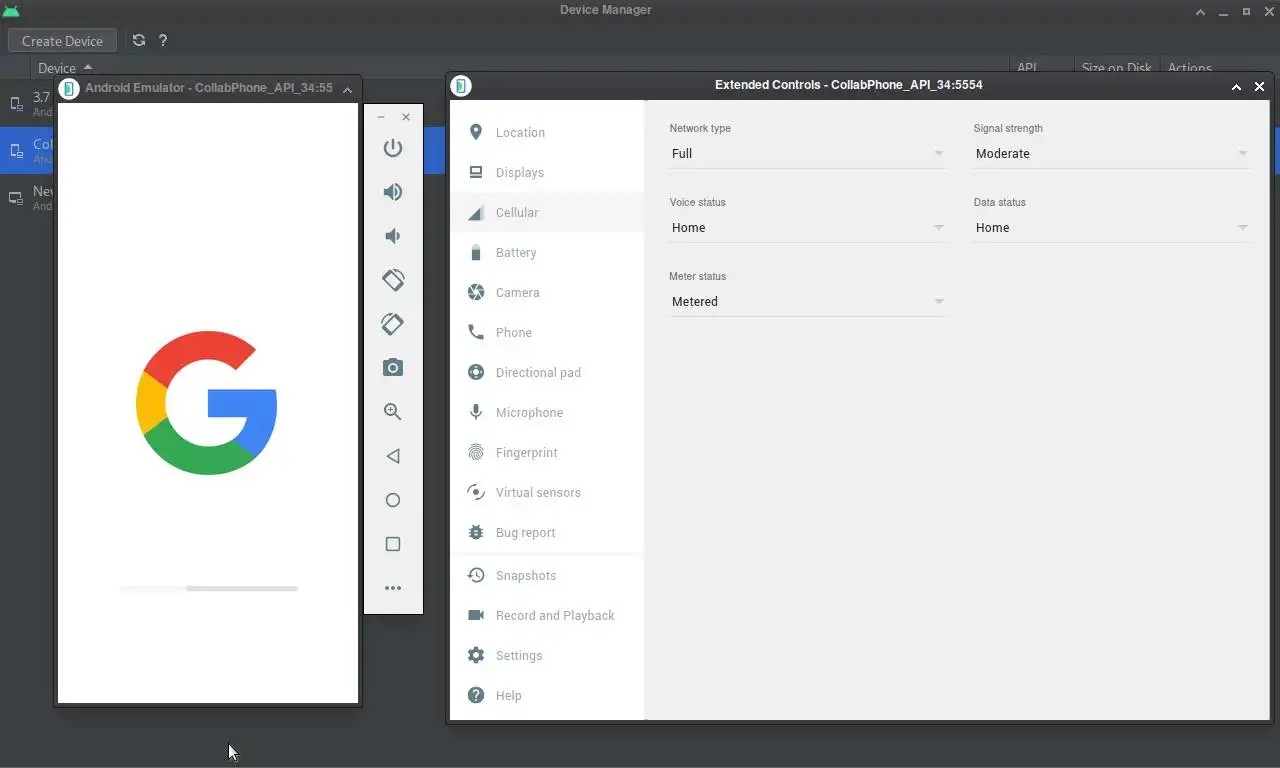Tap the emulator Back triangle button
Viewport: 1280px width, 768px height.
393,456
